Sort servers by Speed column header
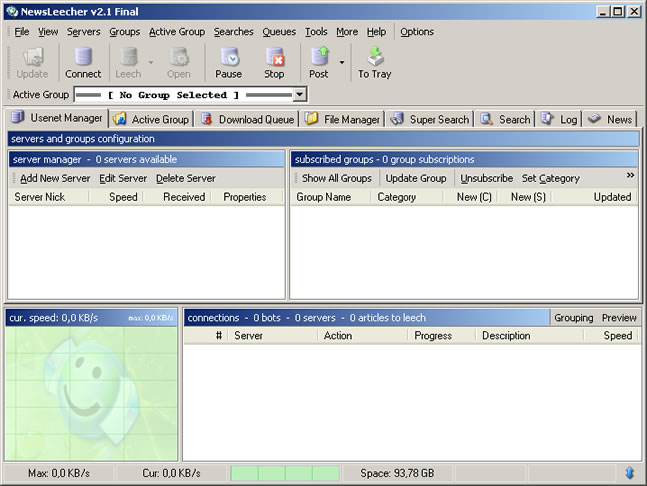The image size is (647, 486). pos(116,197)
